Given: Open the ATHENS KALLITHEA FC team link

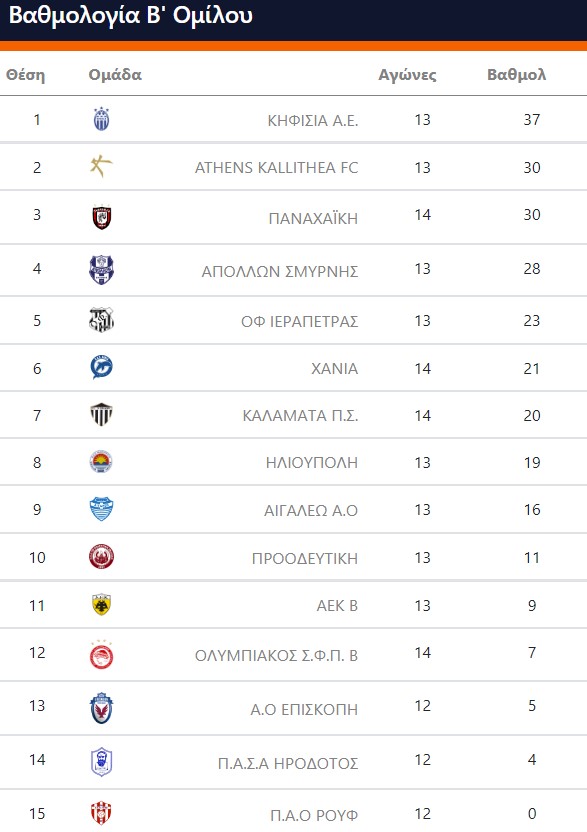Looking at the screenshot, I should (277, 168).
